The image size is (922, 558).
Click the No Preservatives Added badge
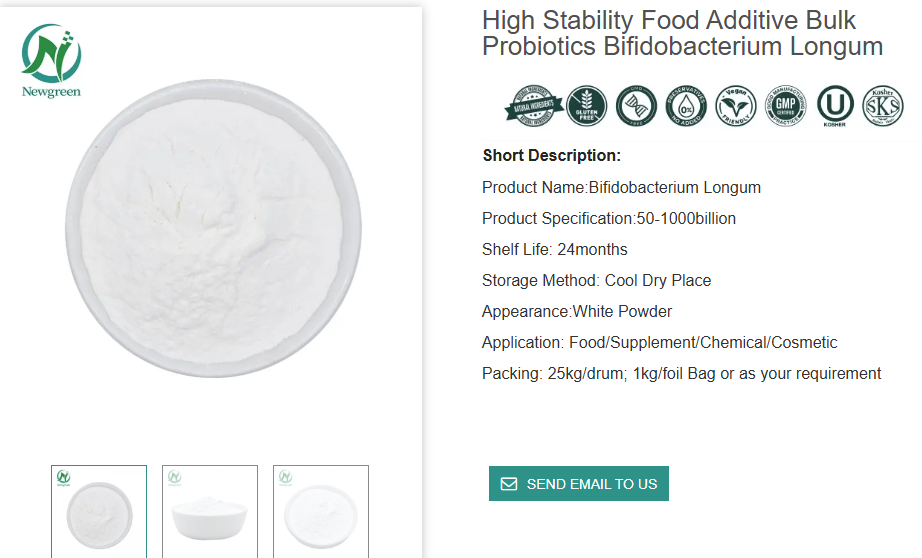[x=685, y=106]
